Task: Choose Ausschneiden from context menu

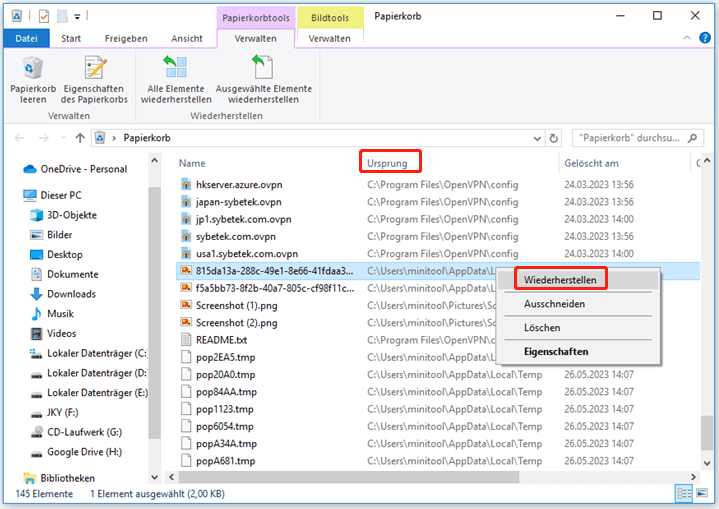Action: [x=578, y=304]
